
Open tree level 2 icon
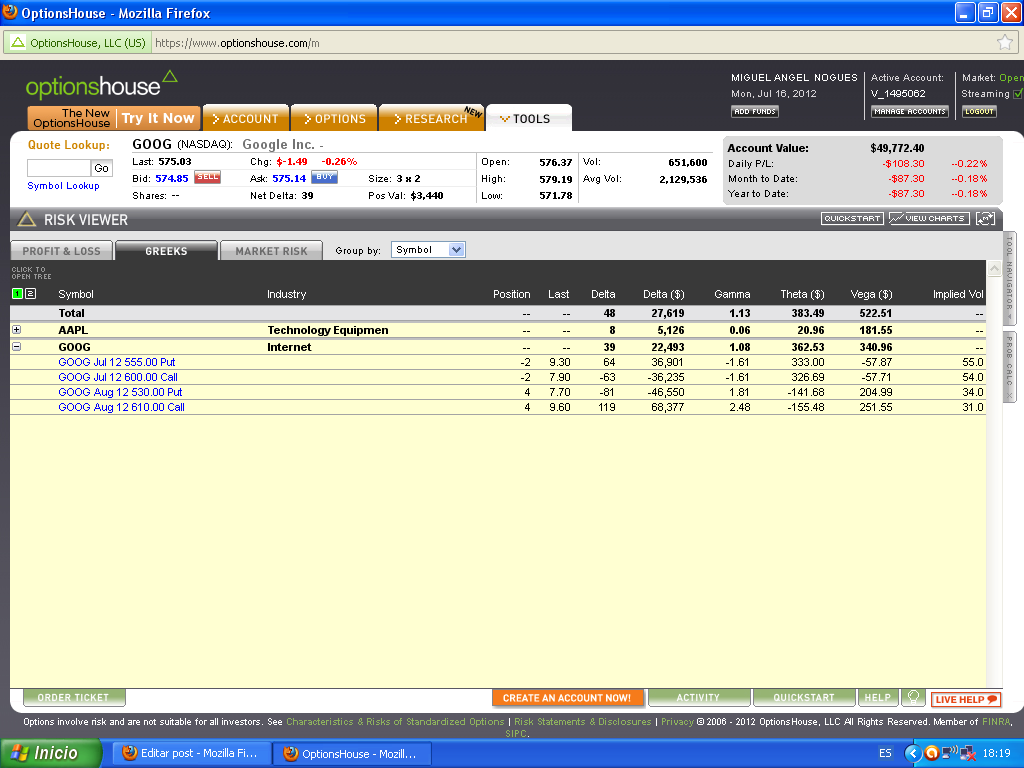coord(30,294)
